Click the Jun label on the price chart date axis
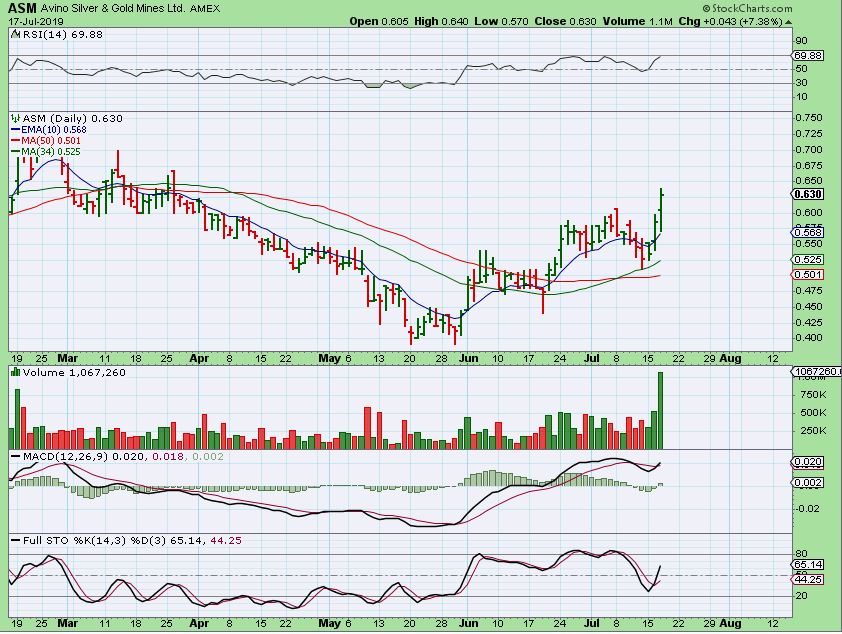The image size is (842, 634). coord(469,358)
